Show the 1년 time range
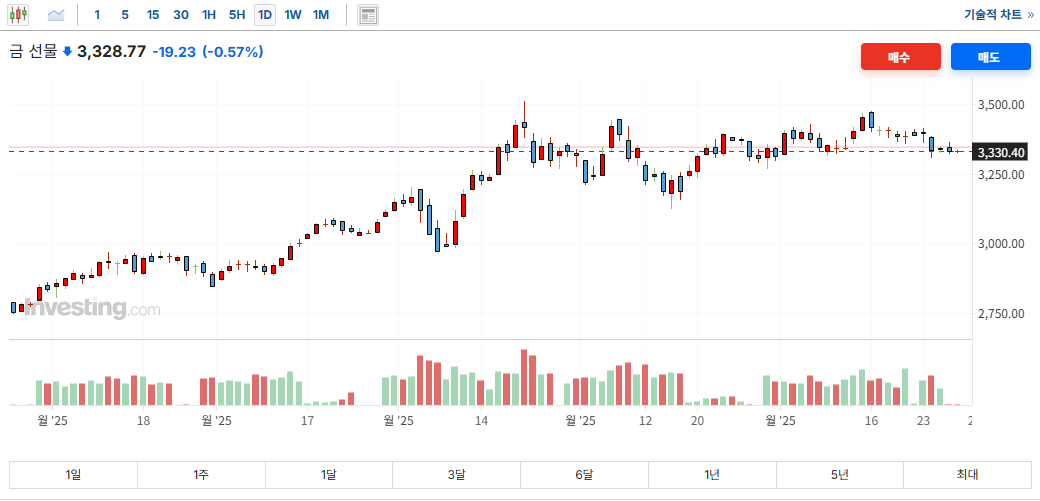Screen dimensions: 1040x501 (712, 474)
